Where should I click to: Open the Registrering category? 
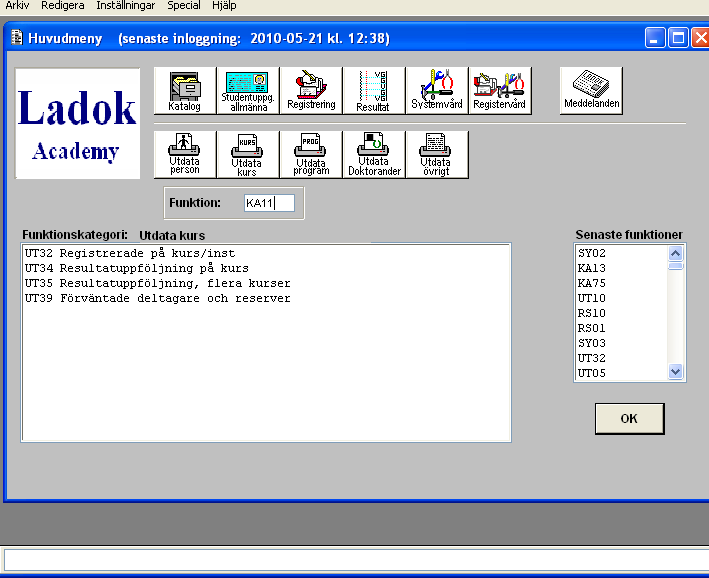pyautogui.click(x=311, y=91)
